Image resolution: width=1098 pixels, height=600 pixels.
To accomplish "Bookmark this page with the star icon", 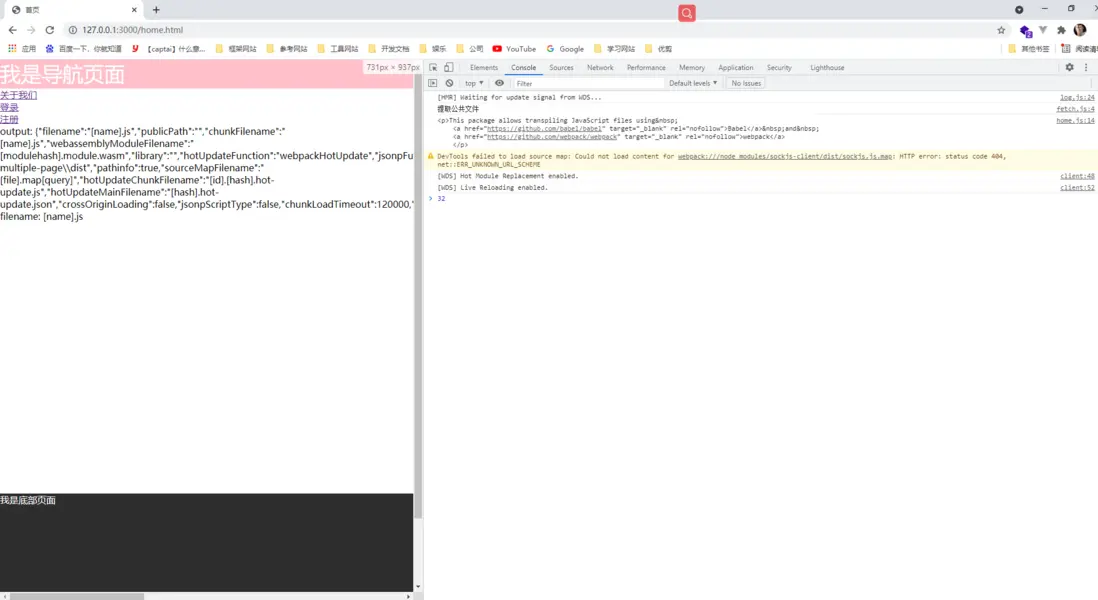I will pyautogui.click(x=1001, y=30).
